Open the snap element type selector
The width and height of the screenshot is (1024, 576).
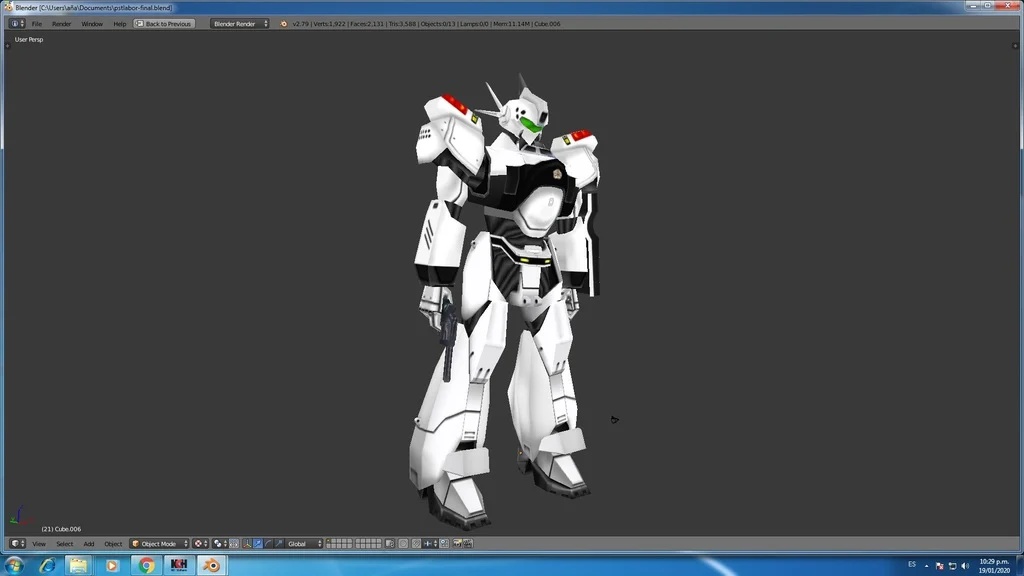tap(430, 543)
